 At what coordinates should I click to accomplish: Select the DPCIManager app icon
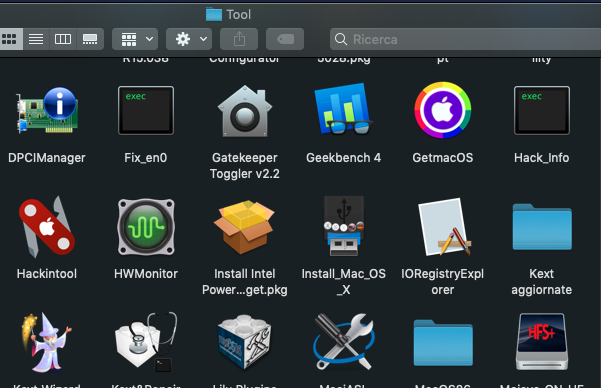click(47, 110)
